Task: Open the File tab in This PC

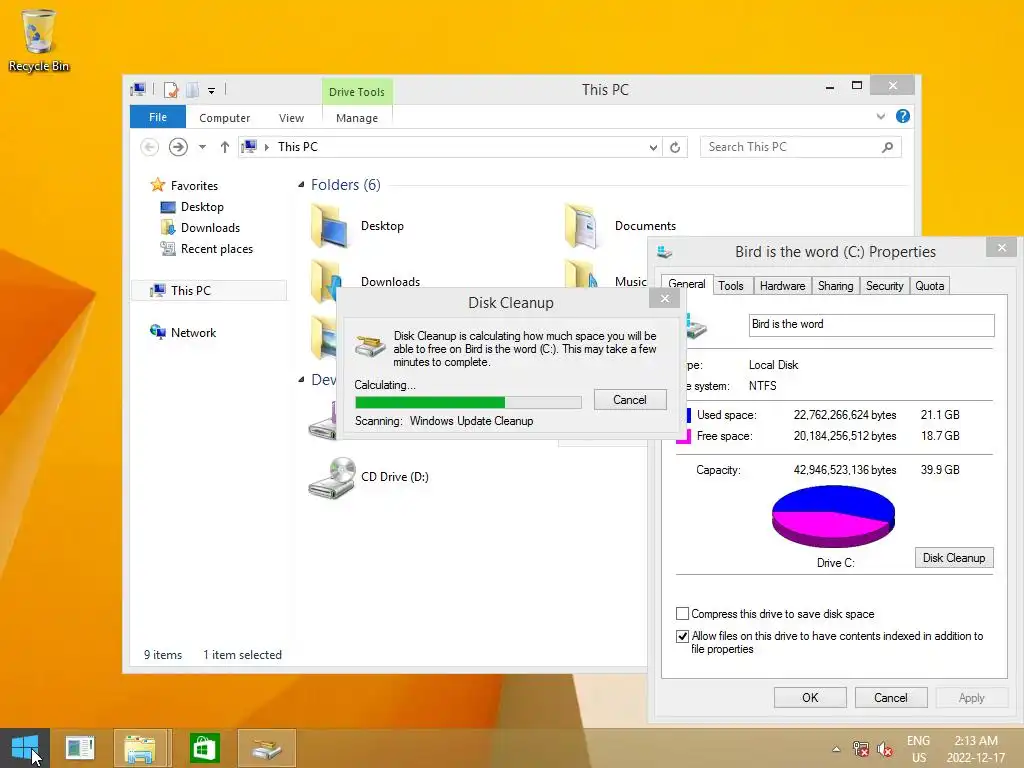Action: click(x=158, y=118)
